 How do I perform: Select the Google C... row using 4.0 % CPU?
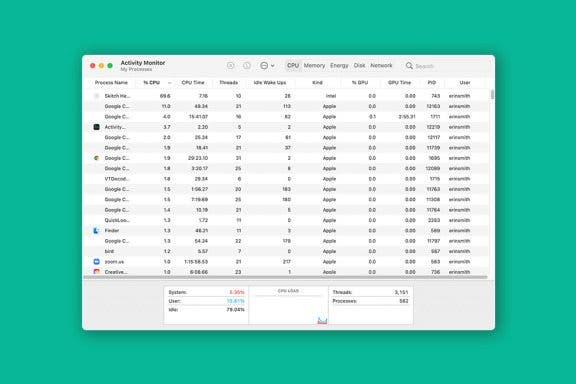click(286, 116)
